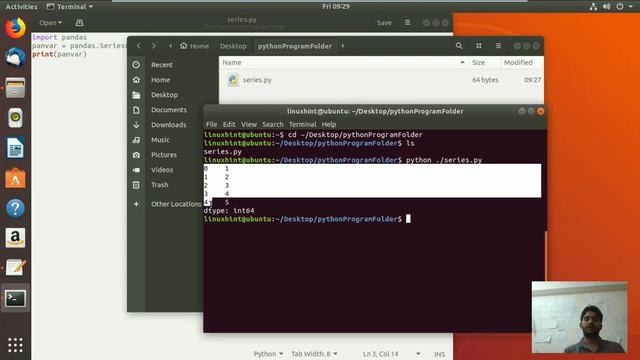Select Home in Files sidebar
The height and width of the screenshot is (360, 640).
160,80
